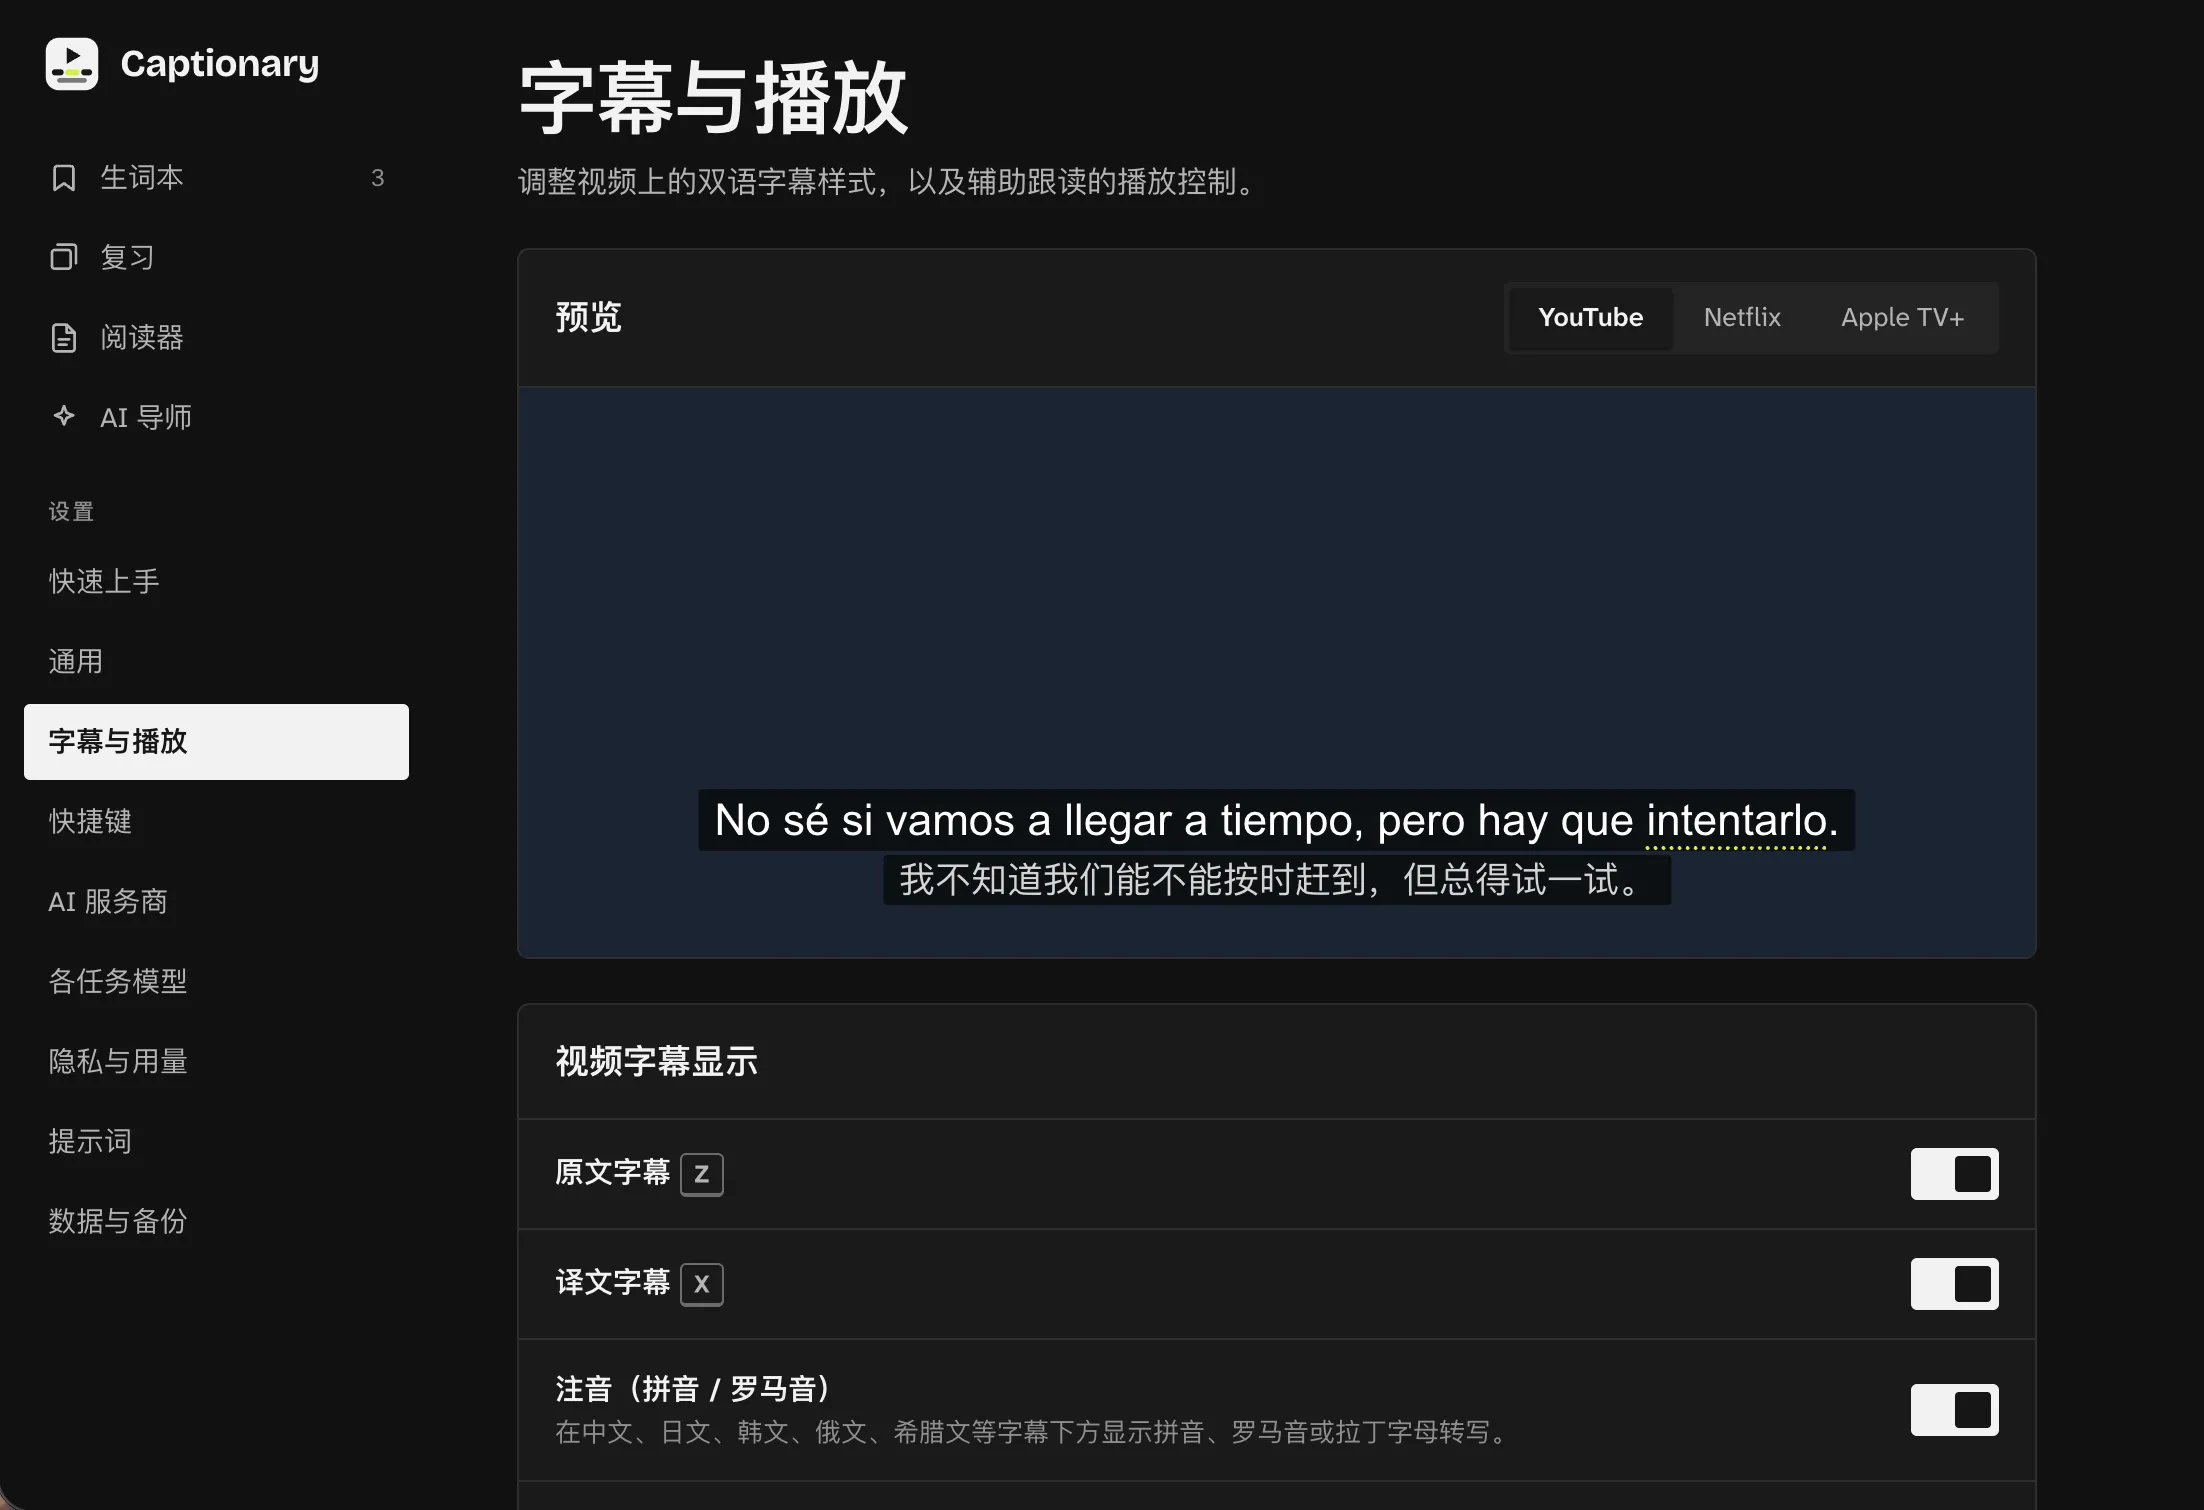2204x1510 pixels.
Task: Open the 阅读器 reader
Action: click(216, 338)
